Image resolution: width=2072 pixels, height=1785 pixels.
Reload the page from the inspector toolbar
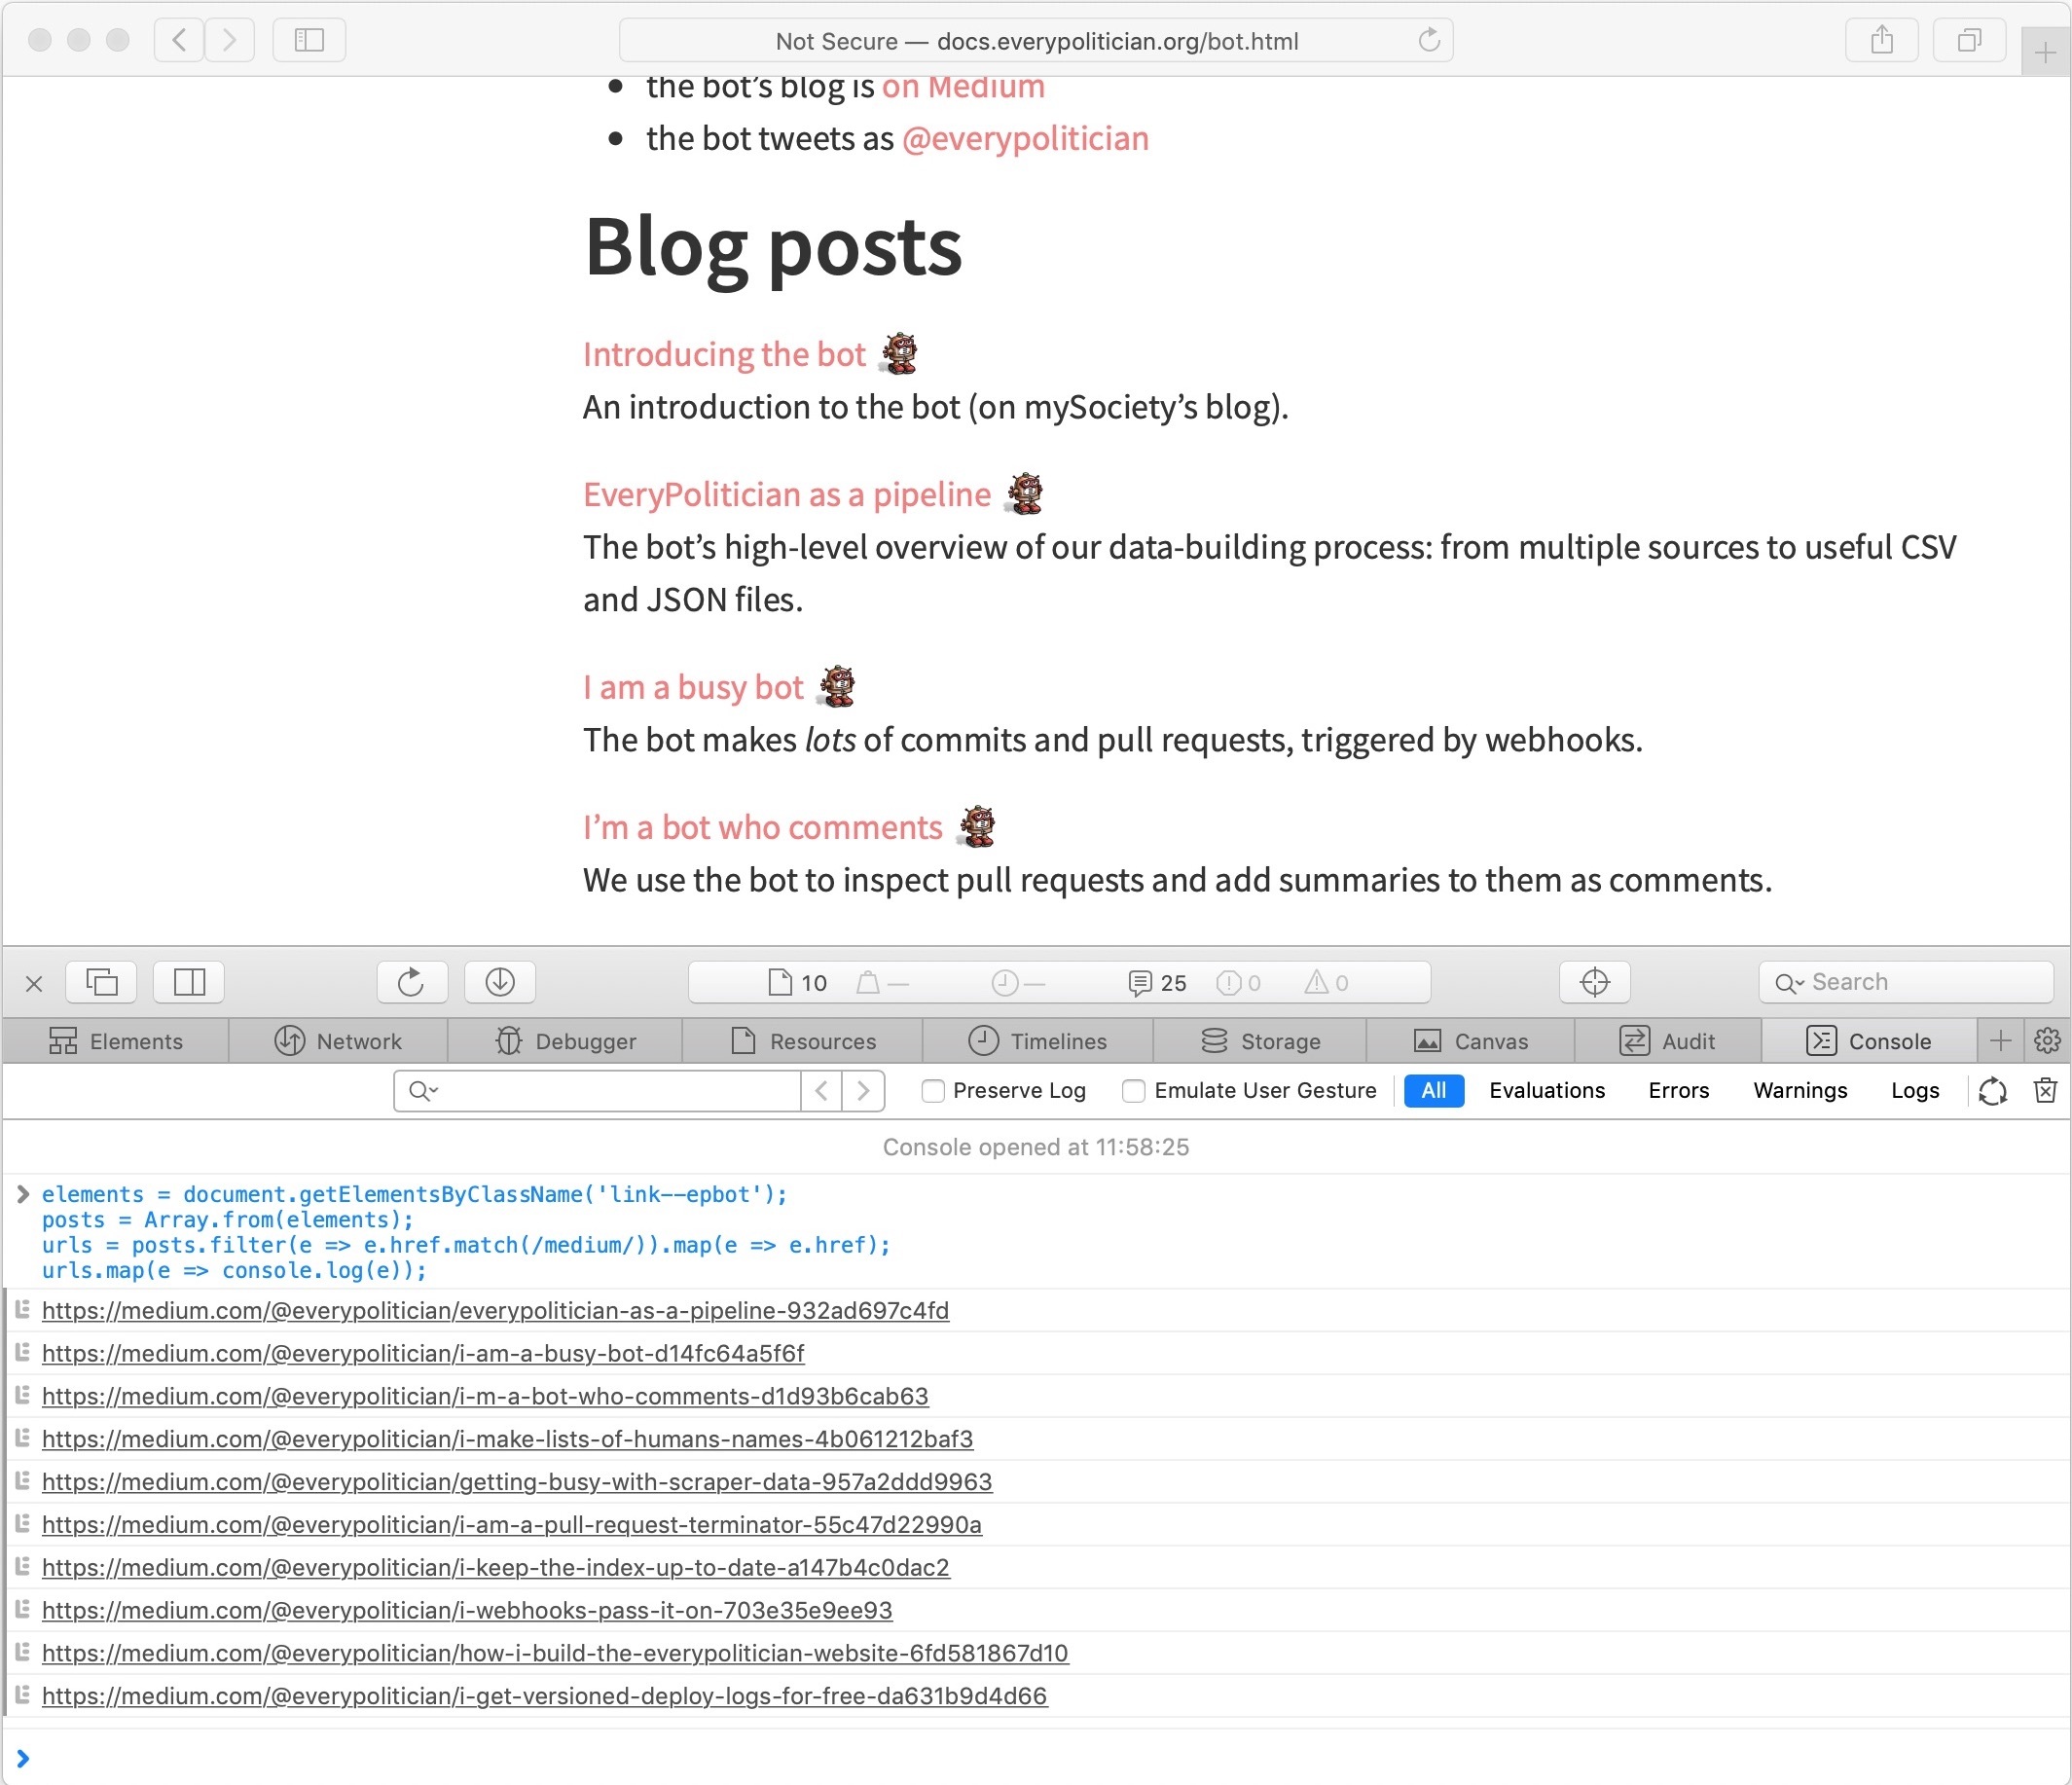click(x=411, y=982)
